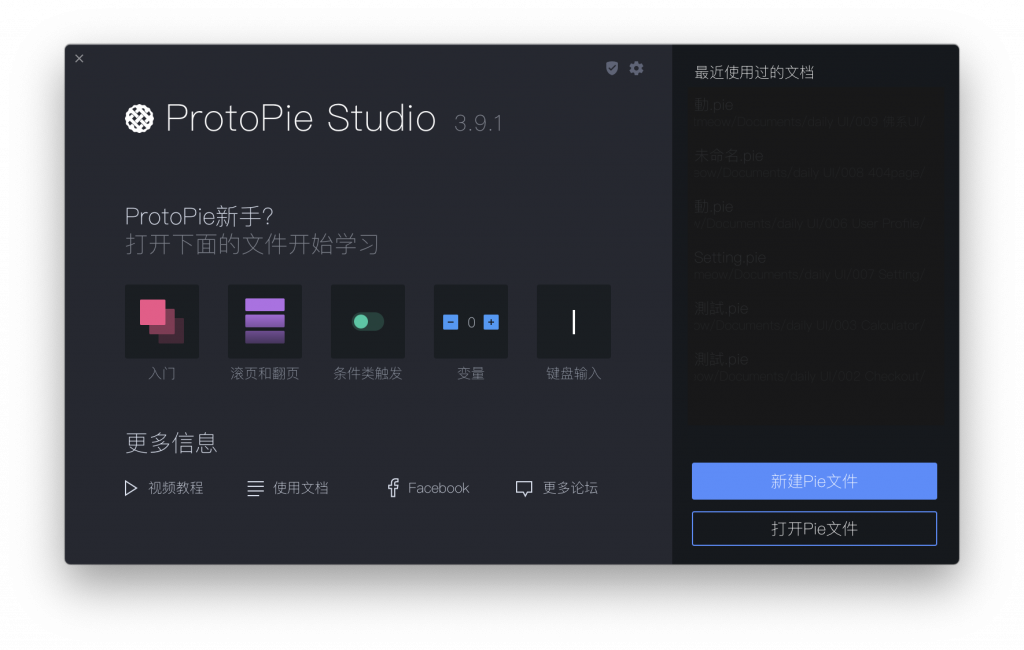Open the 入门 tutorial file

(x=162, y=321)
